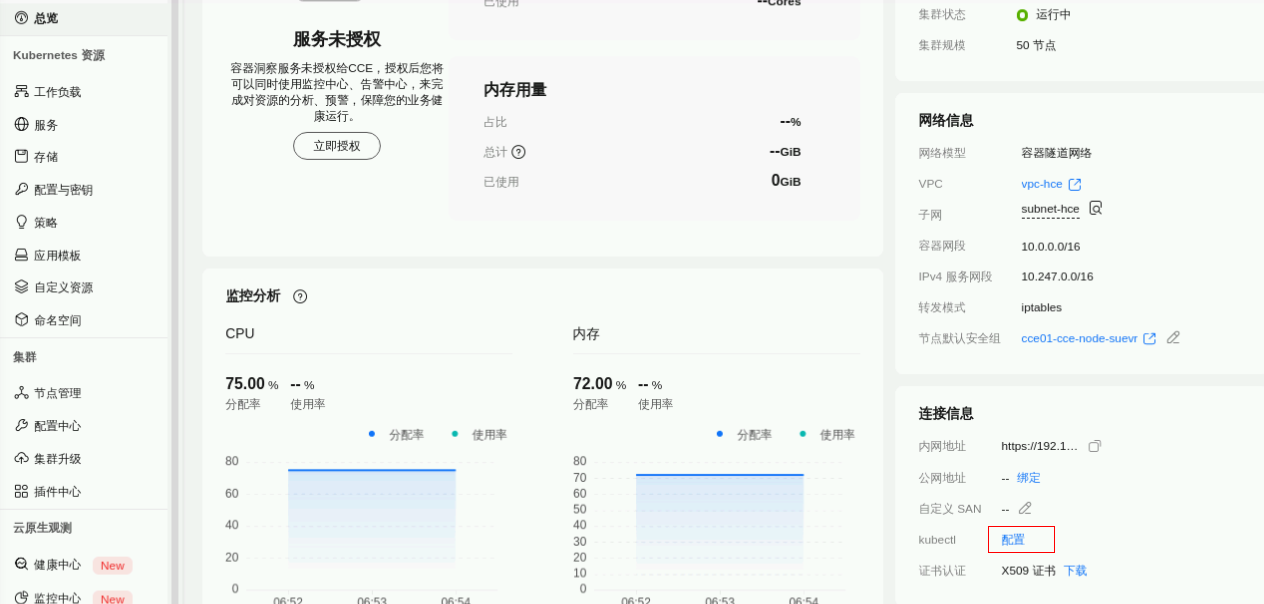Click 配置 link for kubectl
1264x604 pixels.
point(1013,540)
